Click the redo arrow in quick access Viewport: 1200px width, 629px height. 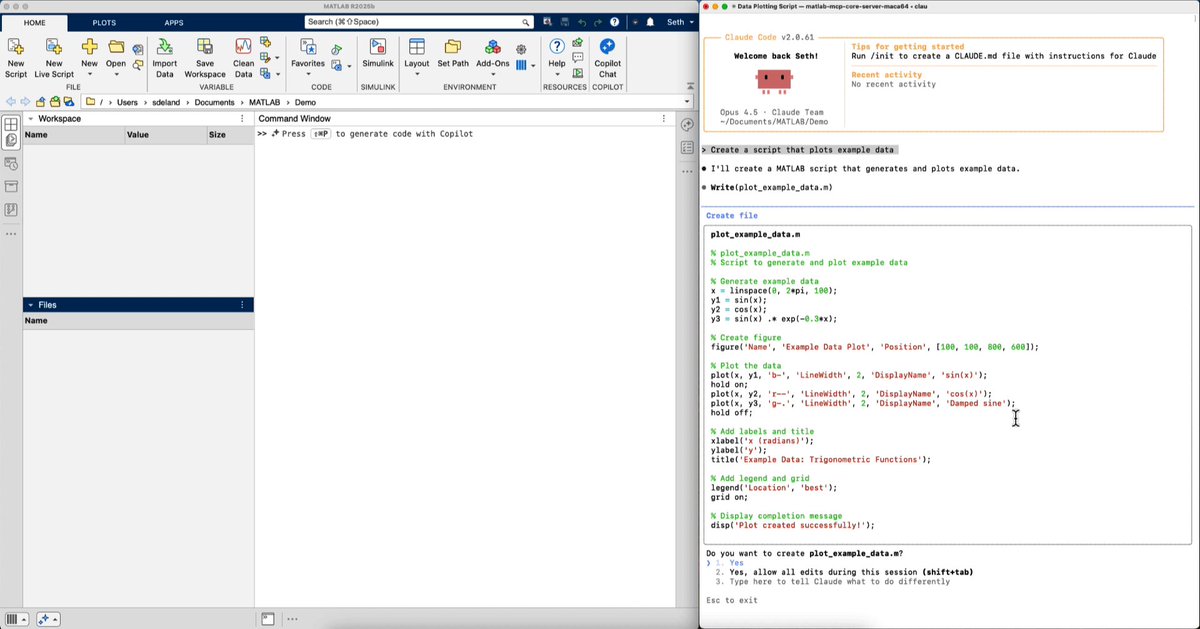point(598,22)
